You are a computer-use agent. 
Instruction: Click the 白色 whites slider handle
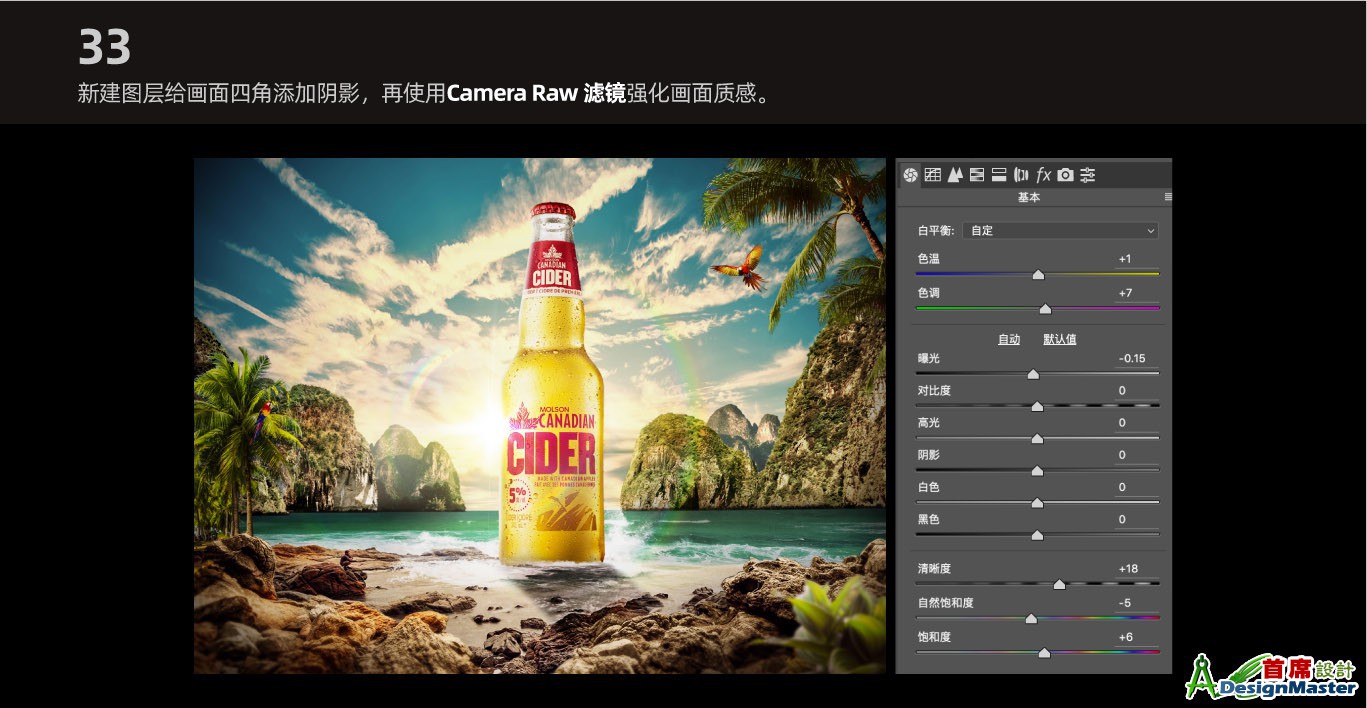[1037, 503]
